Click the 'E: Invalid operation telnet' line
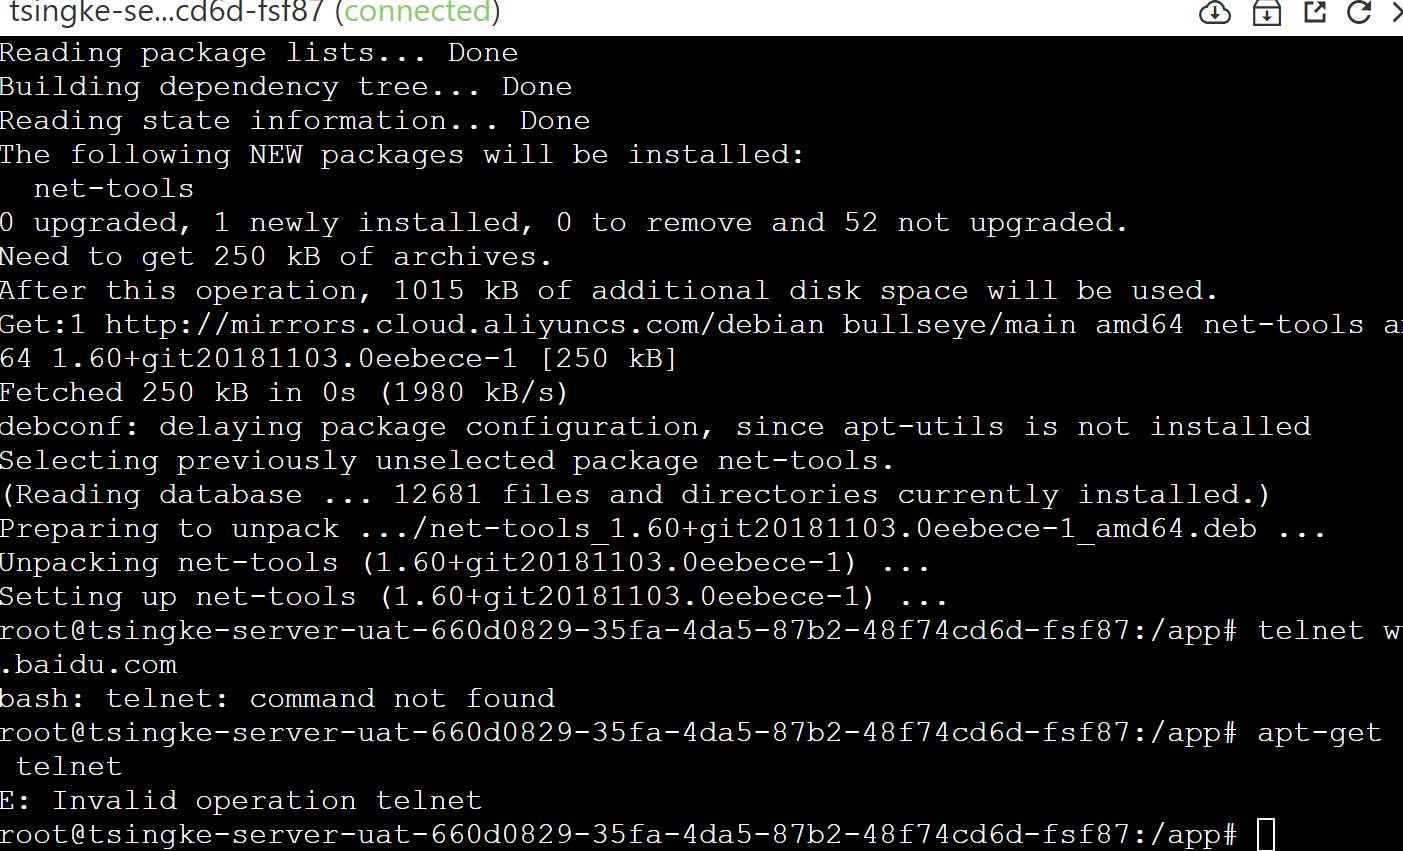This screenshot has height=851, width=1403. coord(241,801)
